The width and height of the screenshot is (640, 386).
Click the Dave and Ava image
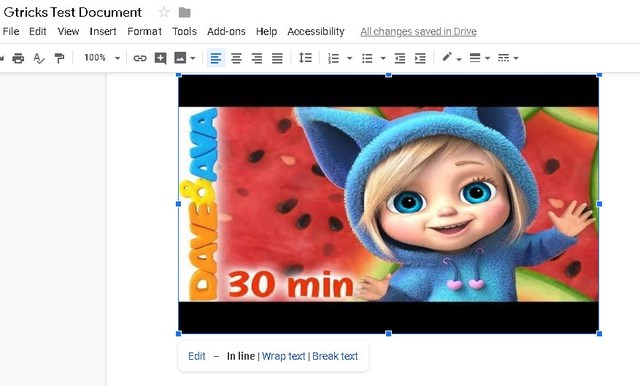click(x=389, y=204)
